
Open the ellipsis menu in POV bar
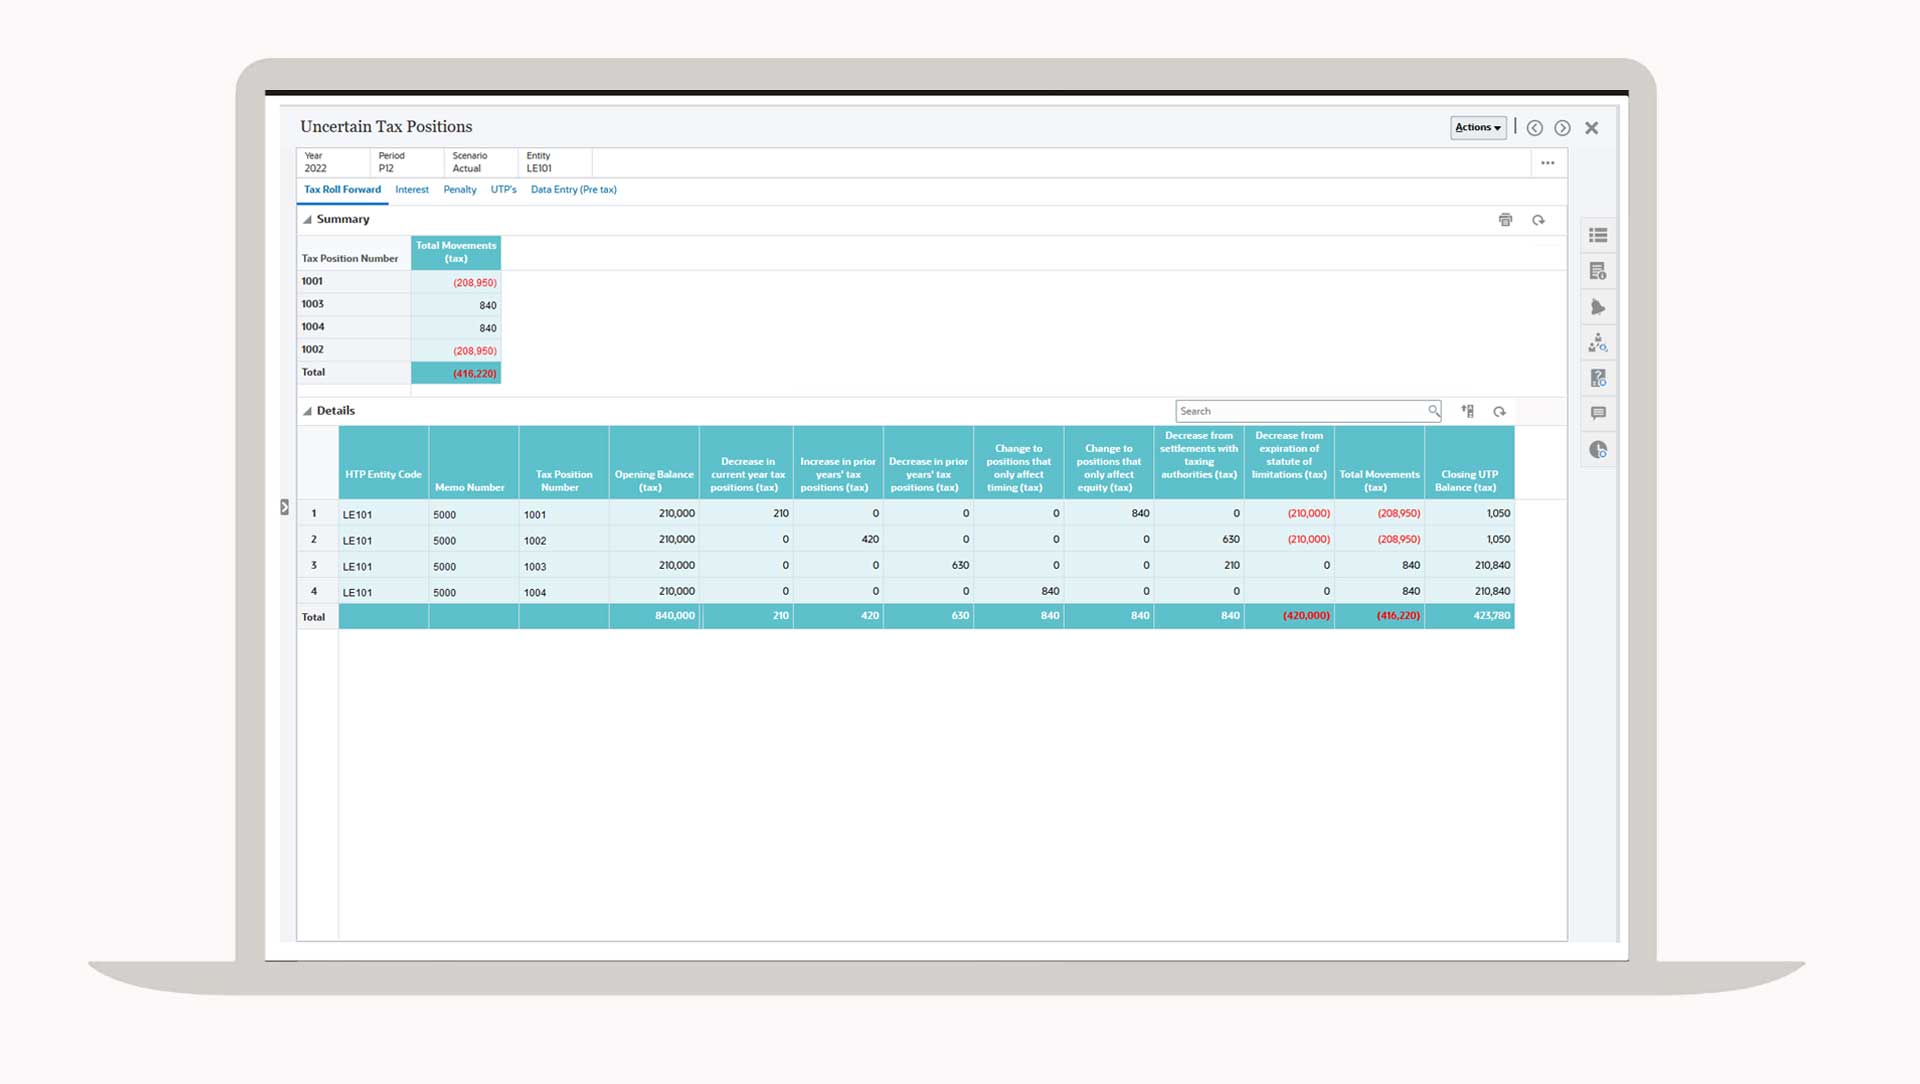tap(1547, 163)
